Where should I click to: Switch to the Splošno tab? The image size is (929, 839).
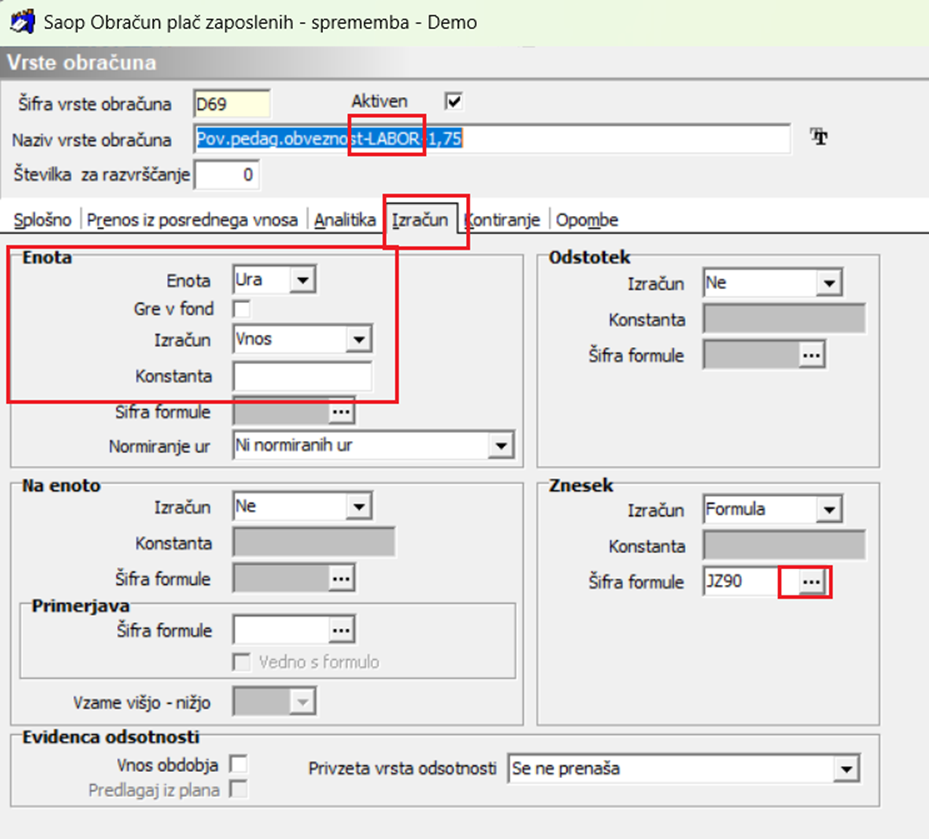tap(43, 220)
